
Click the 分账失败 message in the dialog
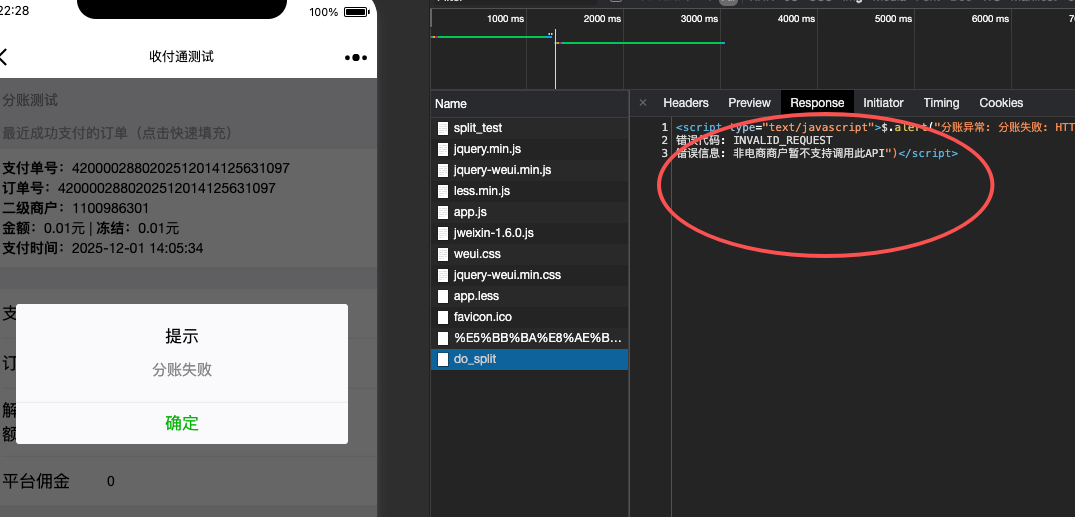pyautogui.click(x=182, y=370)
